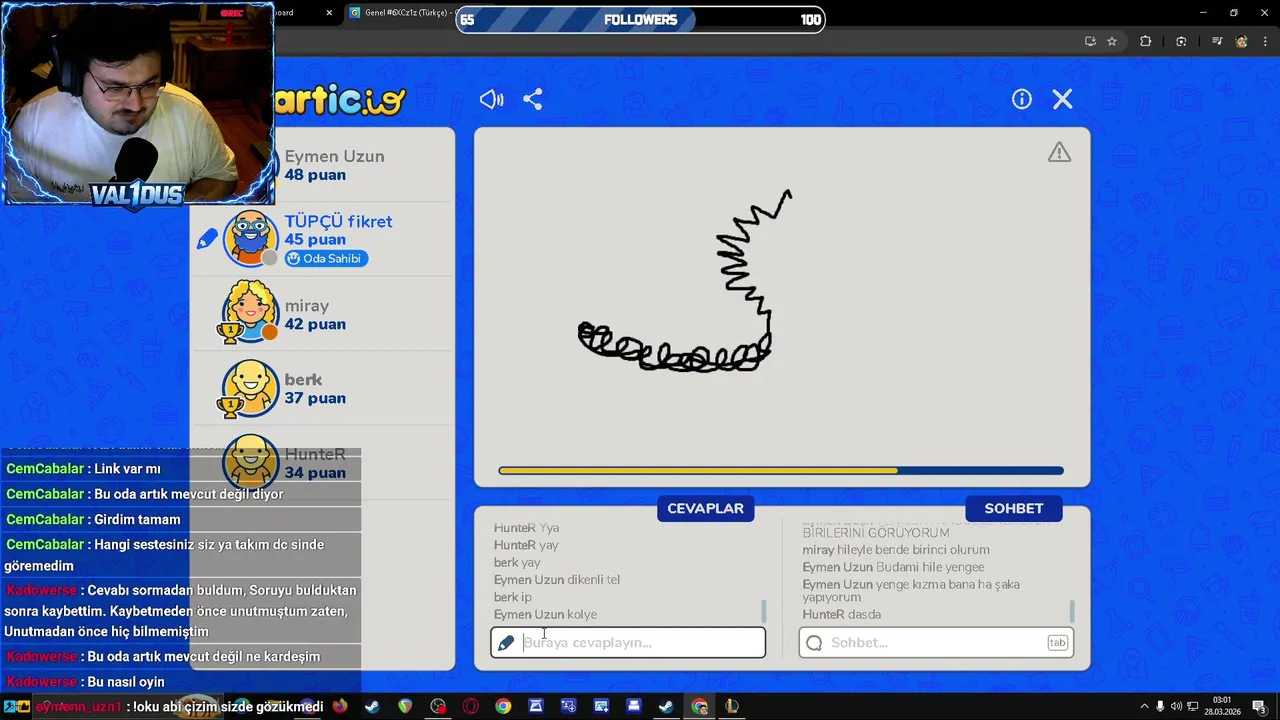1280x720 pixels.
Task: Mute the game sound with speaker icon
Action: click(491, 99)
